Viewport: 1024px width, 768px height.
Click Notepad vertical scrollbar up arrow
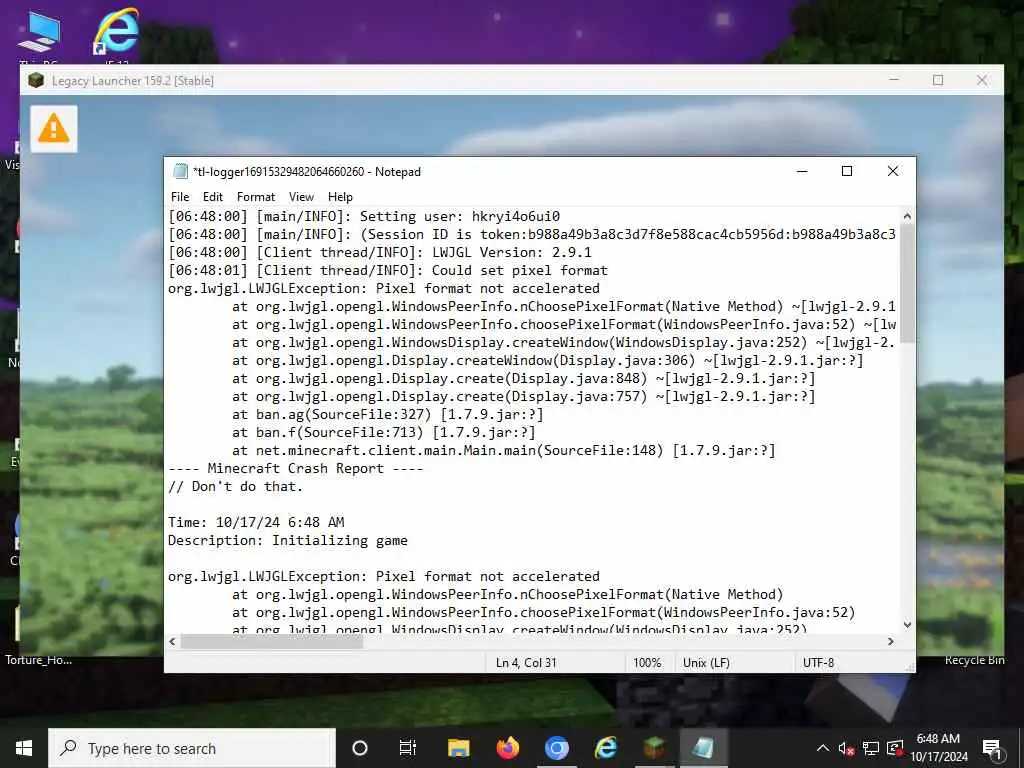click(907, 216)
